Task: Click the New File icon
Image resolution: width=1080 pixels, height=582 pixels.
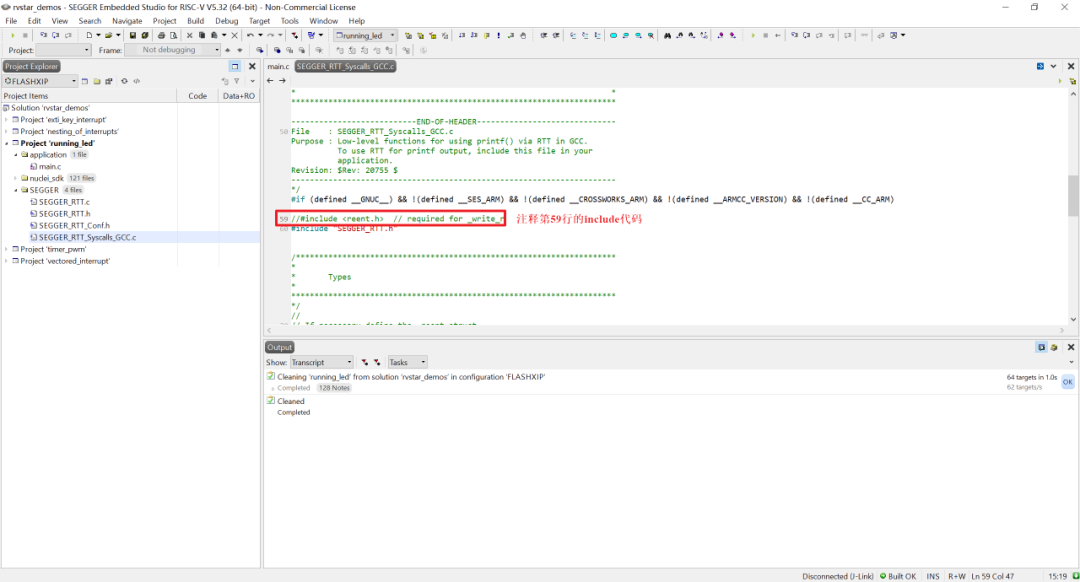Action: (89, 35)
